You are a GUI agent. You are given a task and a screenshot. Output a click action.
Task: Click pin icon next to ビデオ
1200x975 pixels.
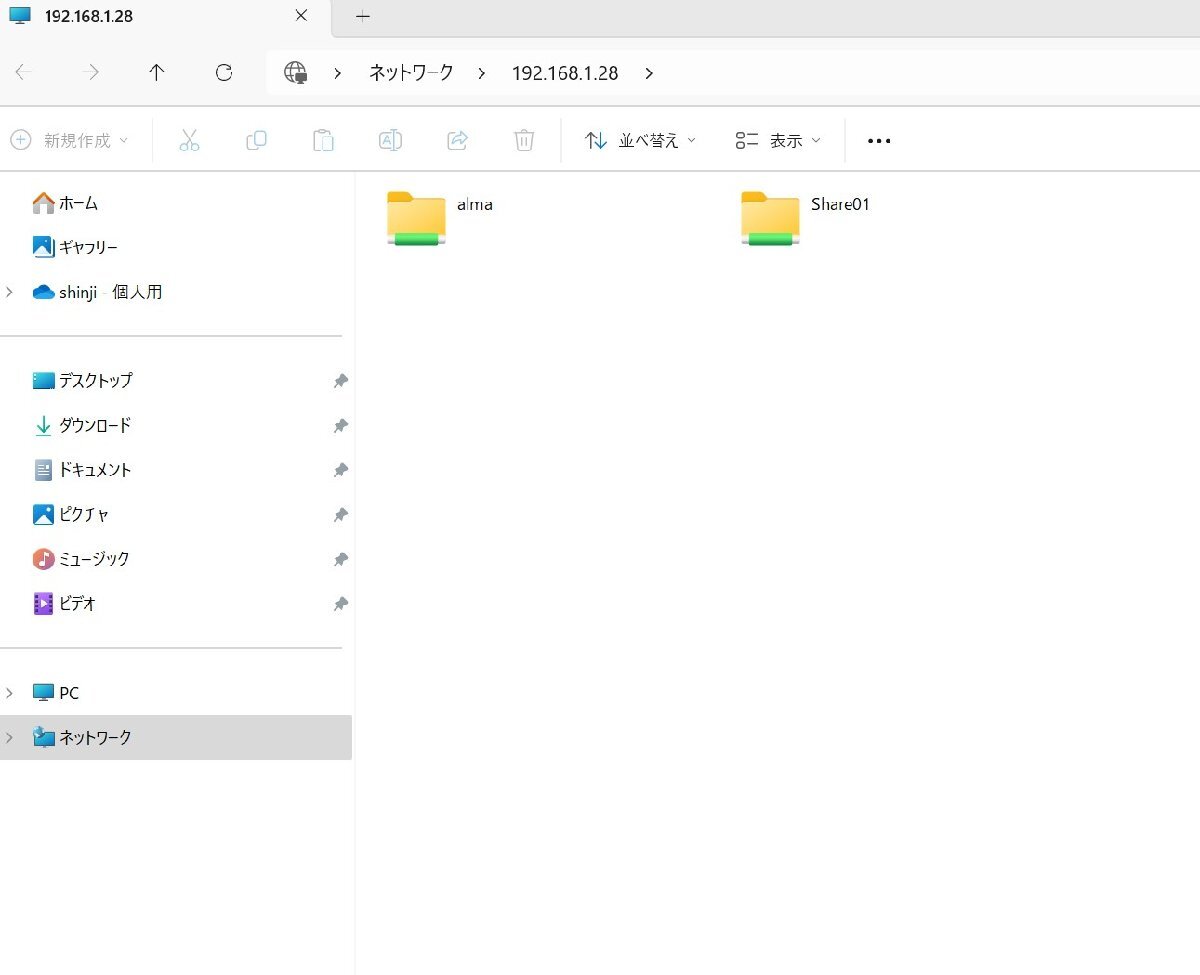tap(341, 604)
